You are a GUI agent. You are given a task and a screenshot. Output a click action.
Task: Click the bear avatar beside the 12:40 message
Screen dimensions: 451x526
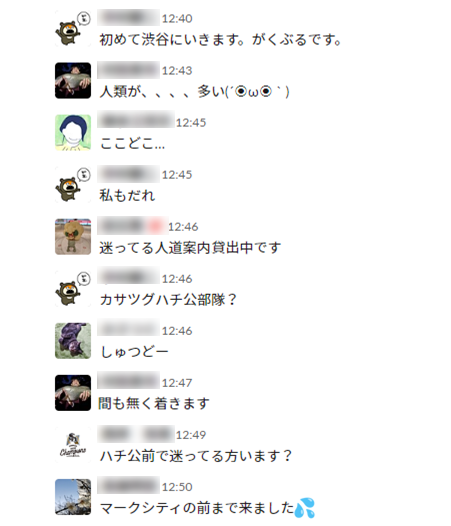[x=73, y=29]
